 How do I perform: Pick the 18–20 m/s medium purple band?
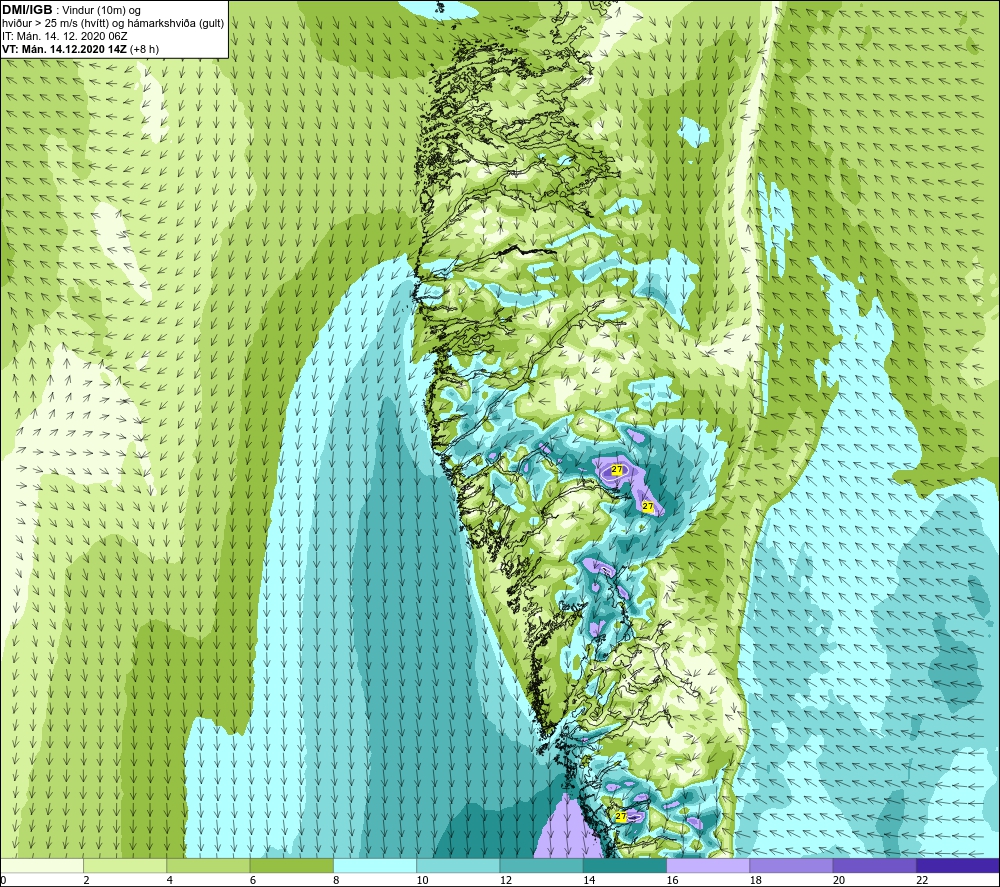(791, 866)
